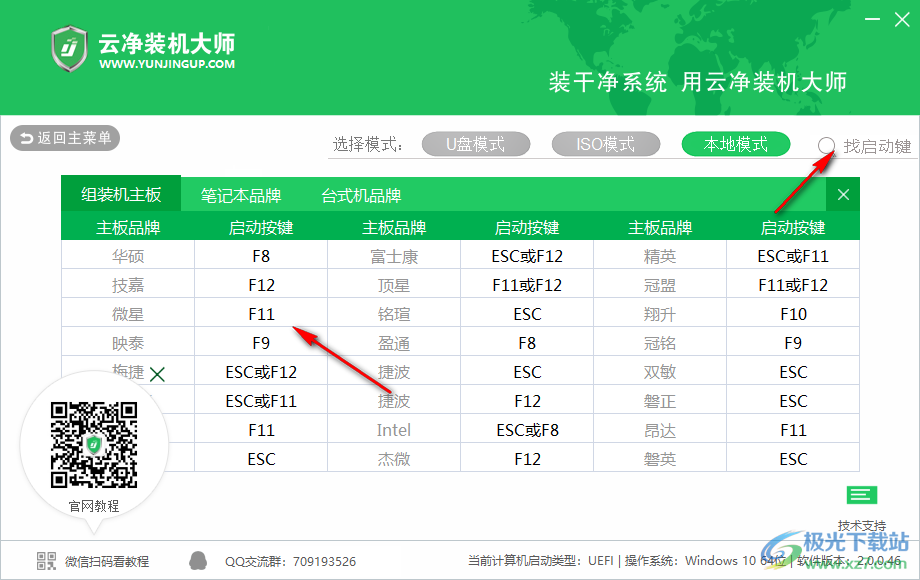Click the Yunjing shield logo icon
Viewport: 920px width, 580px height.
pos(68,48)
